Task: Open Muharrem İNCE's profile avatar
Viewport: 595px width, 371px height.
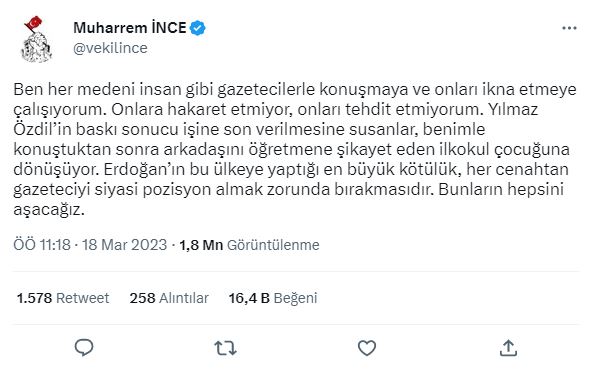Action: (x=36, y=39)
